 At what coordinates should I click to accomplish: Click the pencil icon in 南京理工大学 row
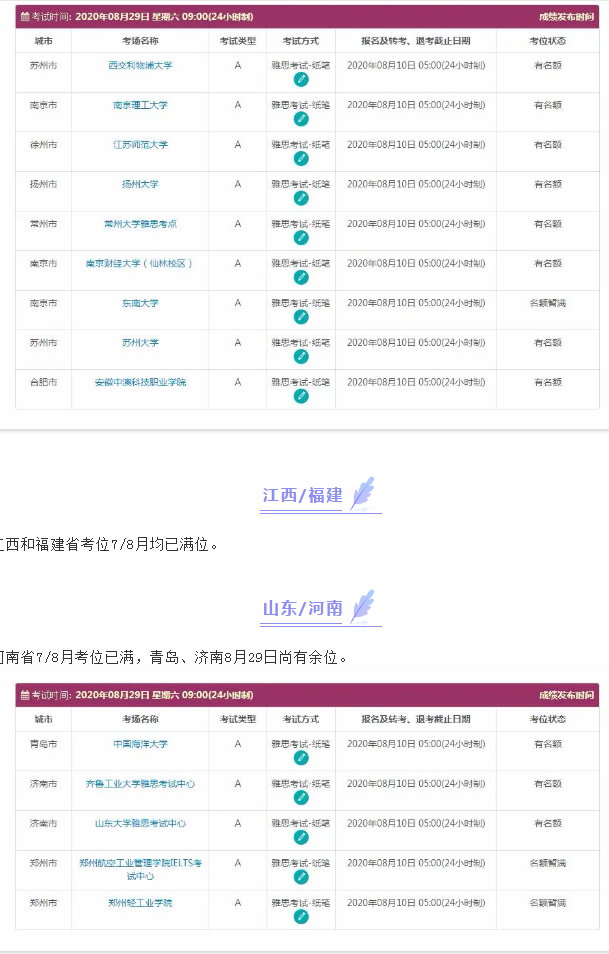[x=301, y=119]
